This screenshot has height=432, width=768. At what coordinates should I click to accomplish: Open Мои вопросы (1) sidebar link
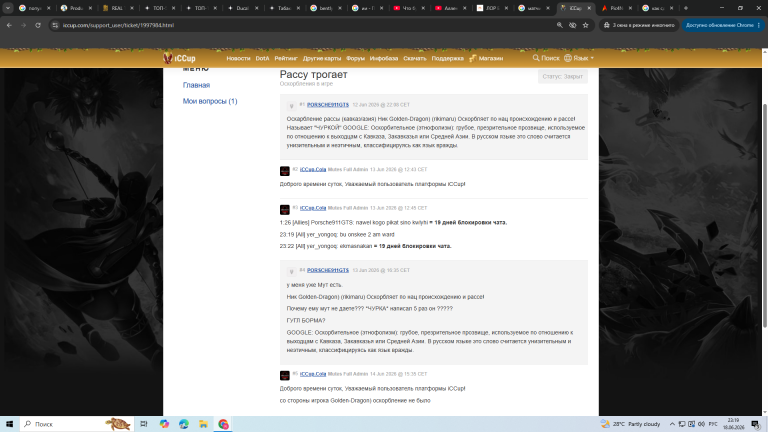click(210, 101)
